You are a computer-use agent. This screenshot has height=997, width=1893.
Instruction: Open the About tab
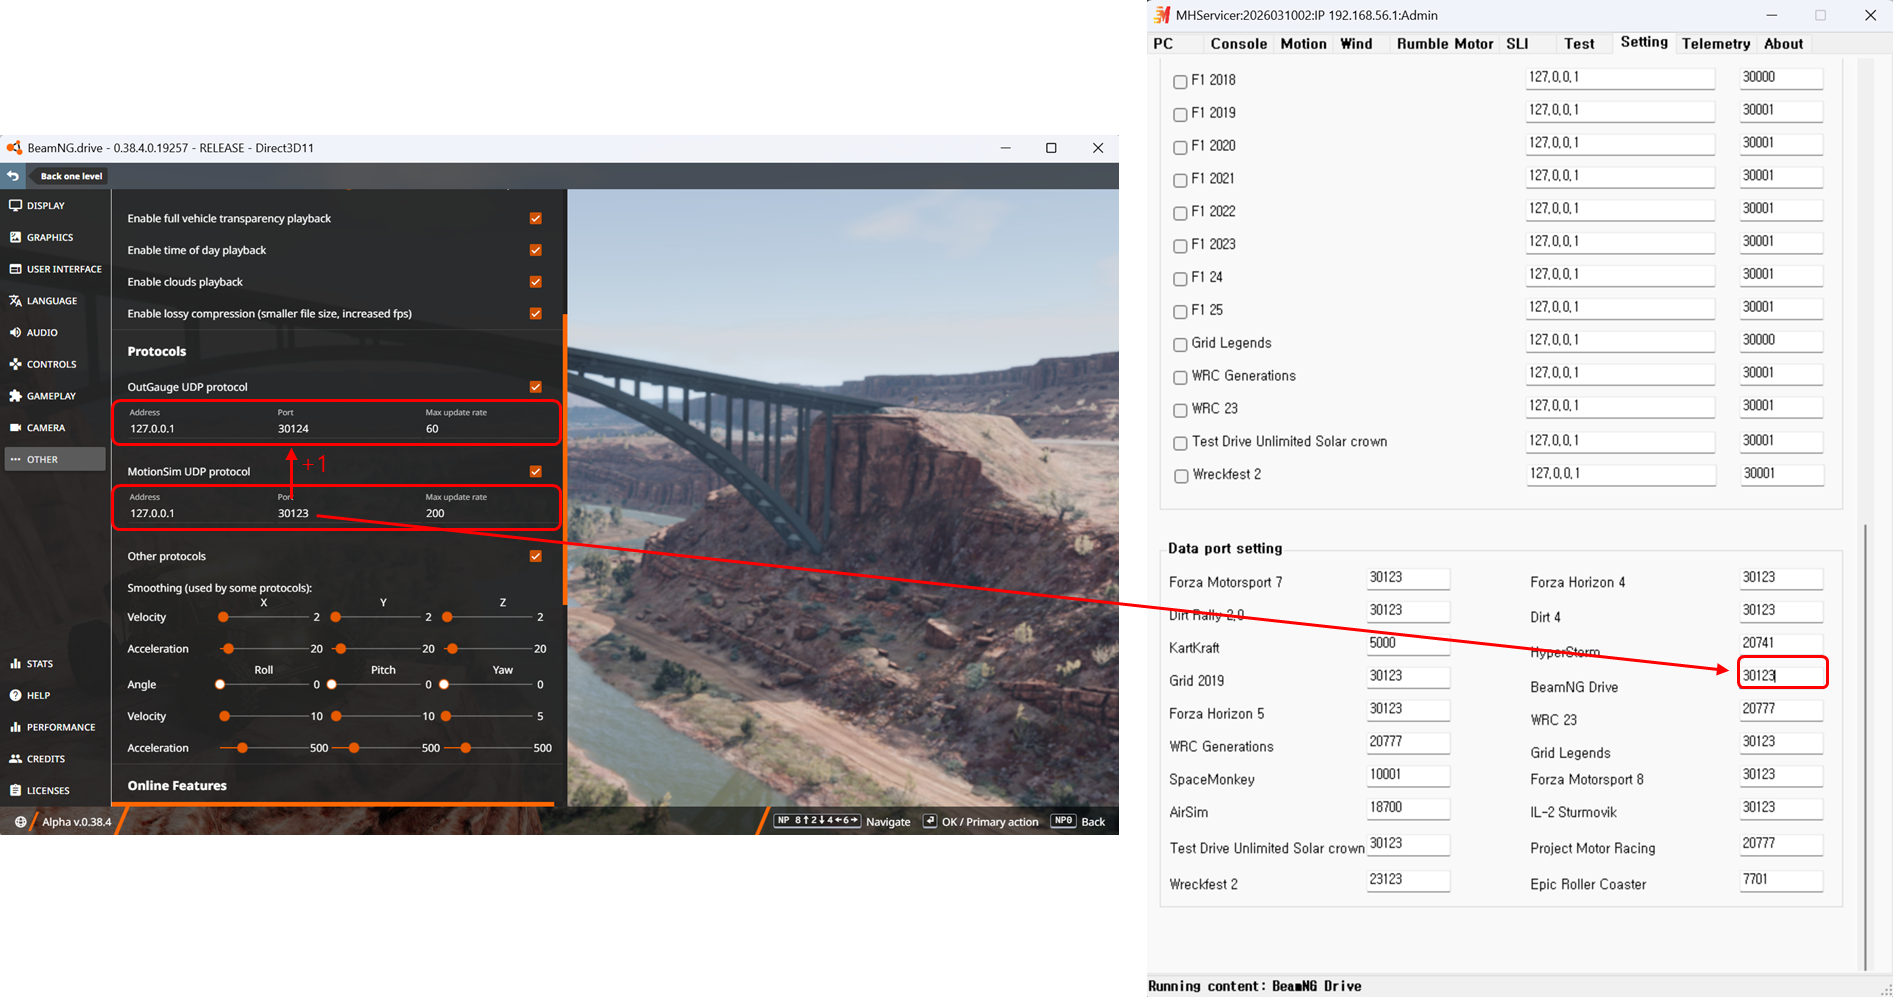coord(1783,44)
